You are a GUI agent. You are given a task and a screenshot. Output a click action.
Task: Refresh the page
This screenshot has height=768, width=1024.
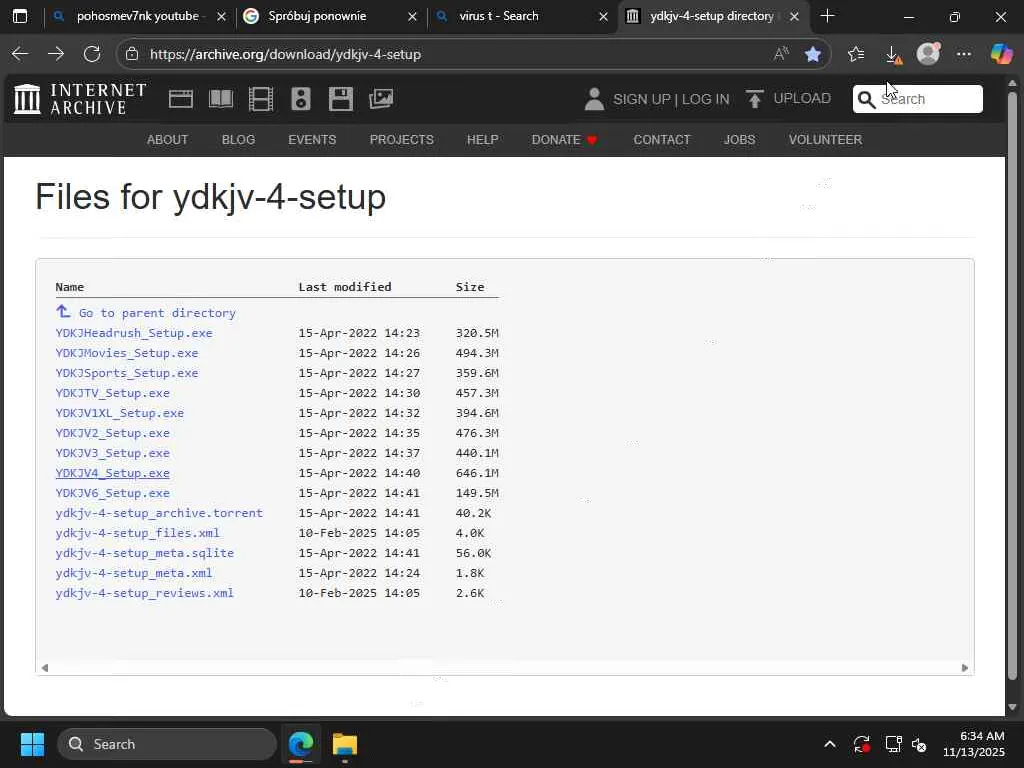tap(92, 54)
